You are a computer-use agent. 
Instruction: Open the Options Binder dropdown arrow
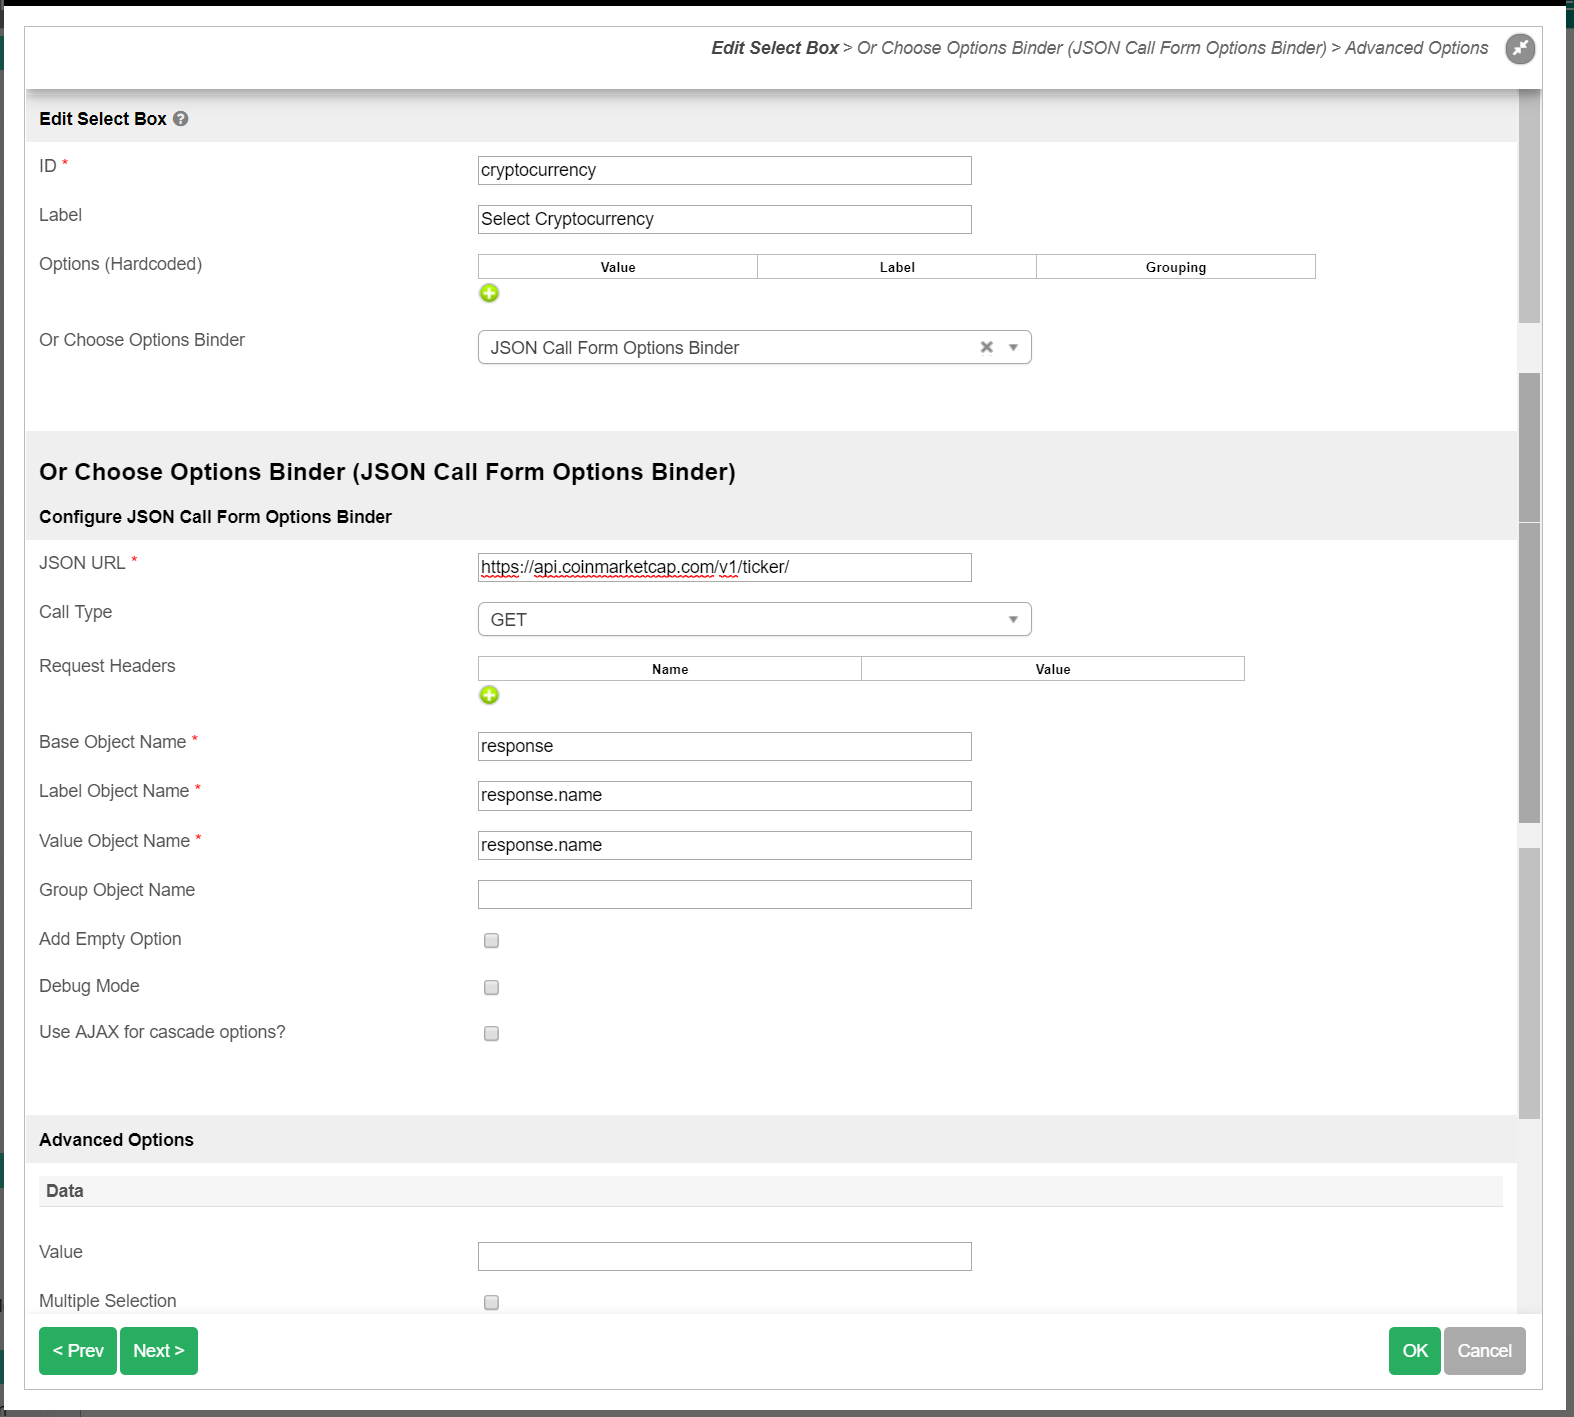(1013, 347)
